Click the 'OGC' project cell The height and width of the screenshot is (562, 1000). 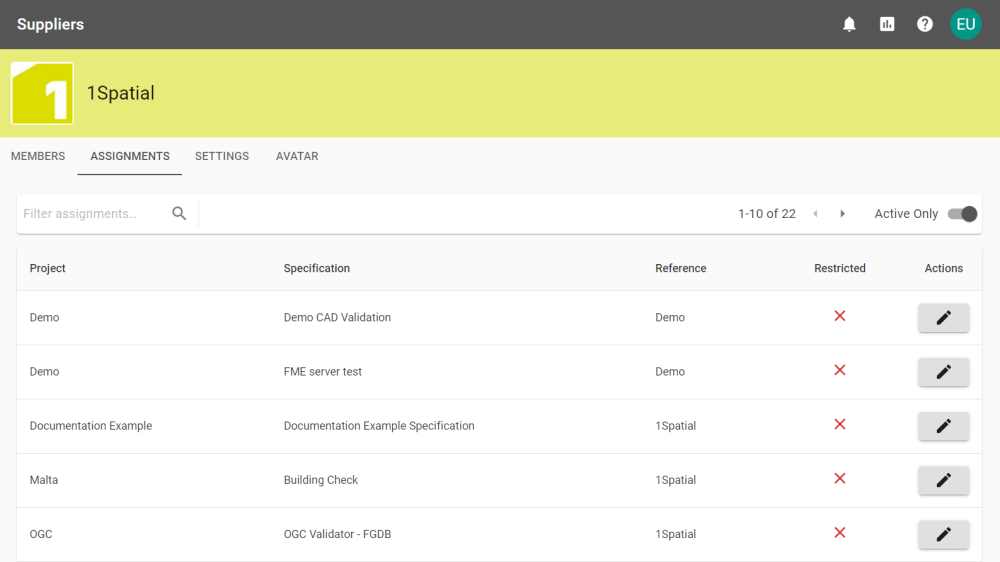[x=41, y=535]
